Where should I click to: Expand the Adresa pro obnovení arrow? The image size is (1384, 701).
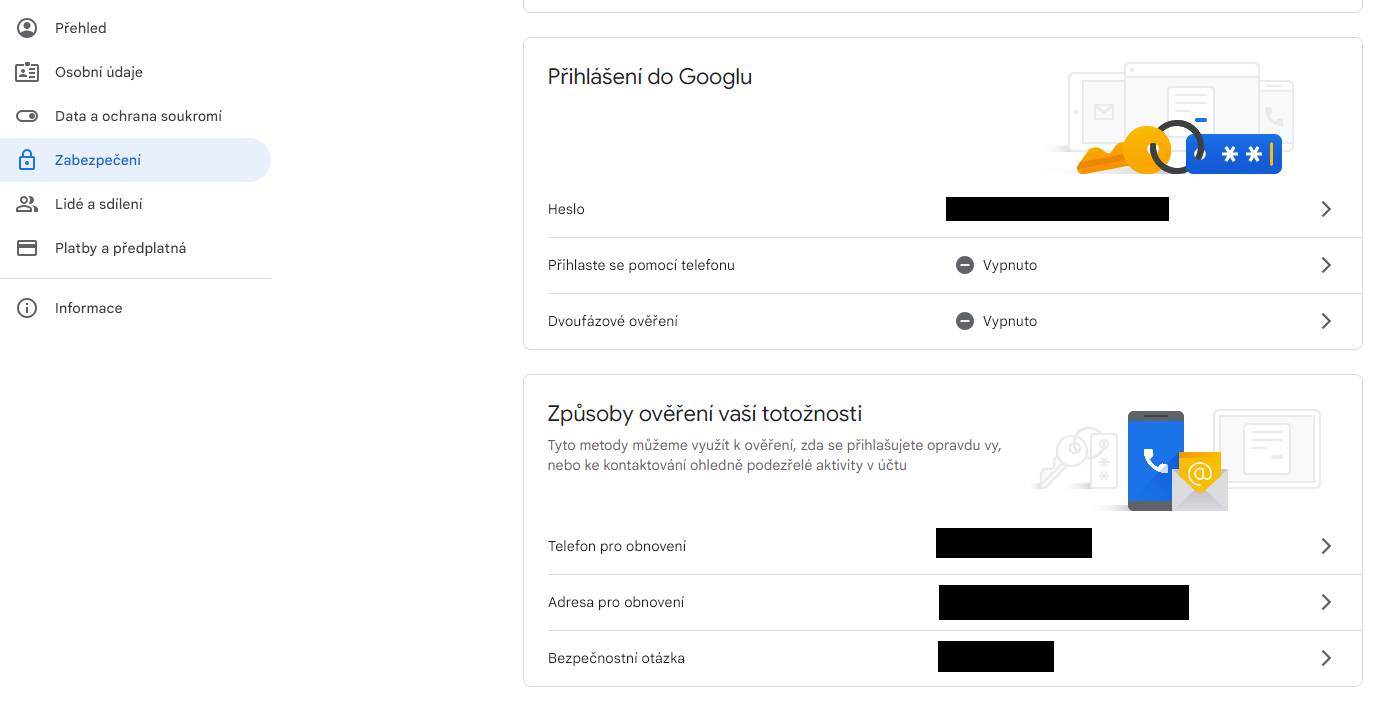(x=1326, y=602)
